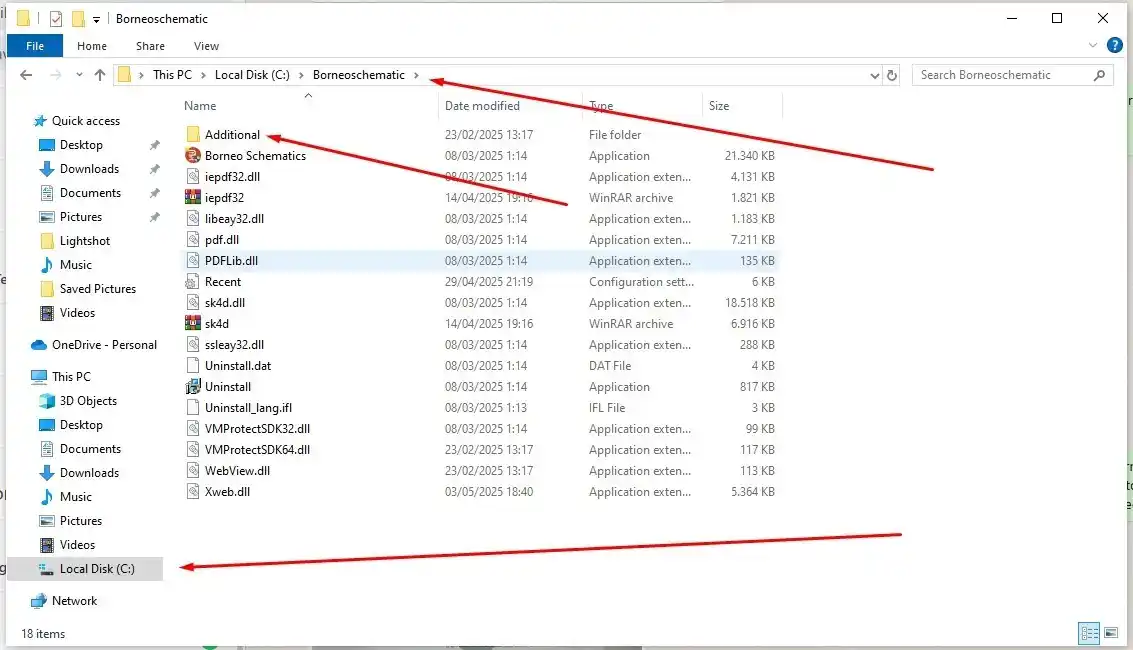Select Uninstall_lang.ifl file name
The height and width of the screenshot is (650, 1133).
click(249, 408)
